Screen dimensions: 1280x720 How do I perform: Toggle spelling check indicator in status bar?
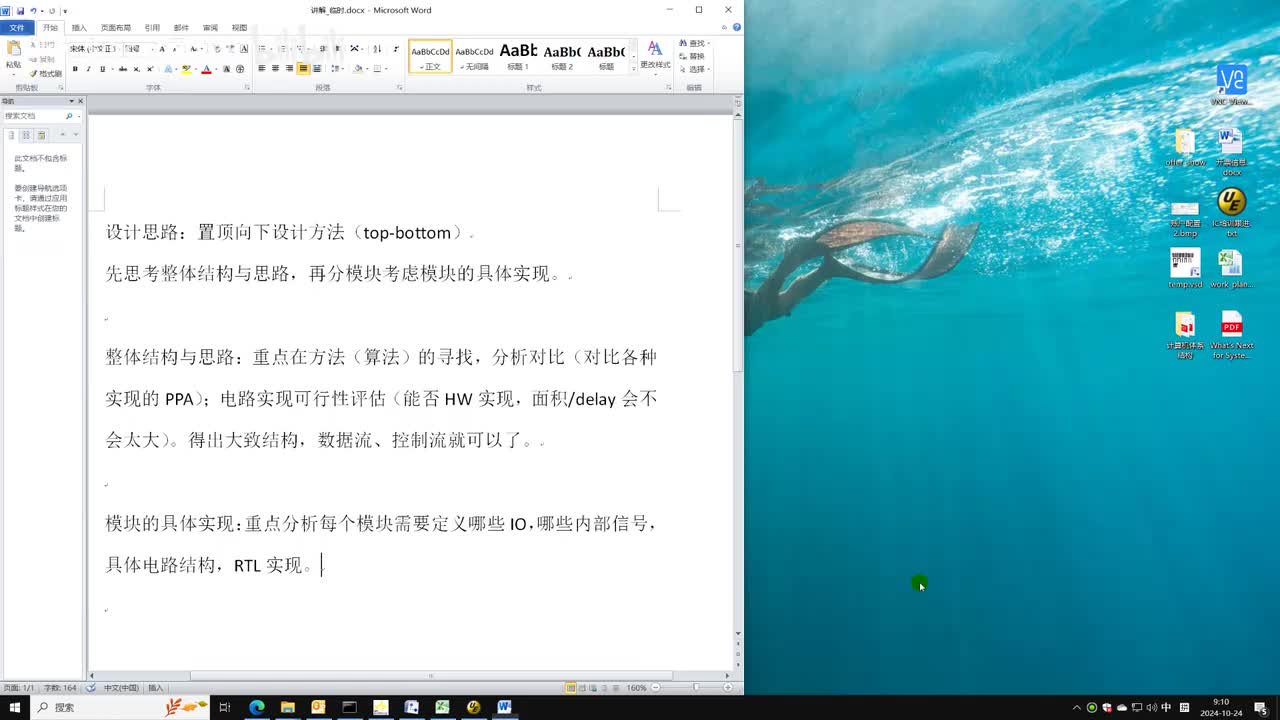pyautogui.click(x=91, y=688)
